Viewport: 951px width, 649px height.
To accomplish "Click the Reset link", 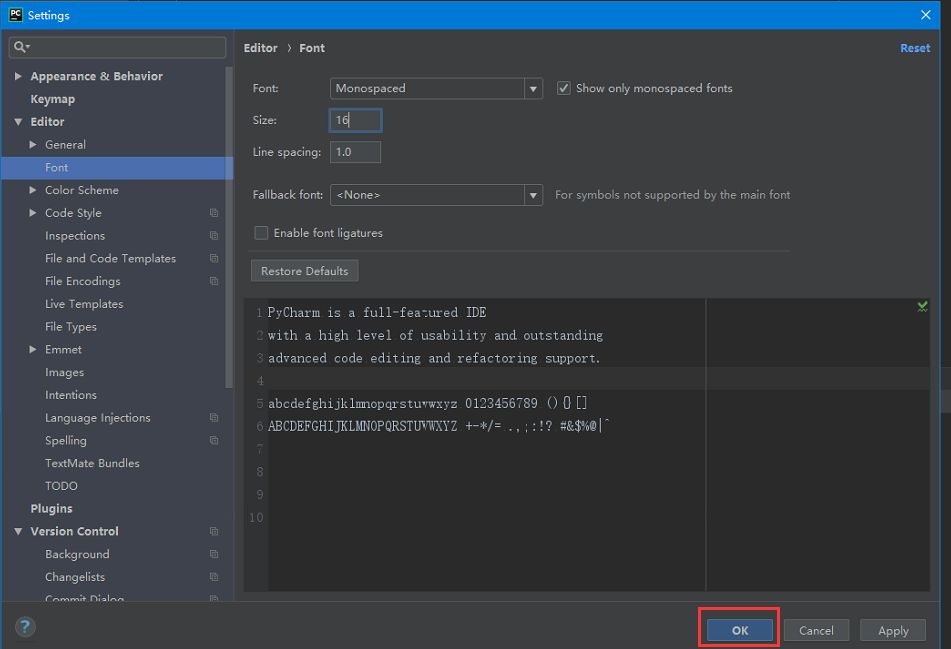I will 915,48.
